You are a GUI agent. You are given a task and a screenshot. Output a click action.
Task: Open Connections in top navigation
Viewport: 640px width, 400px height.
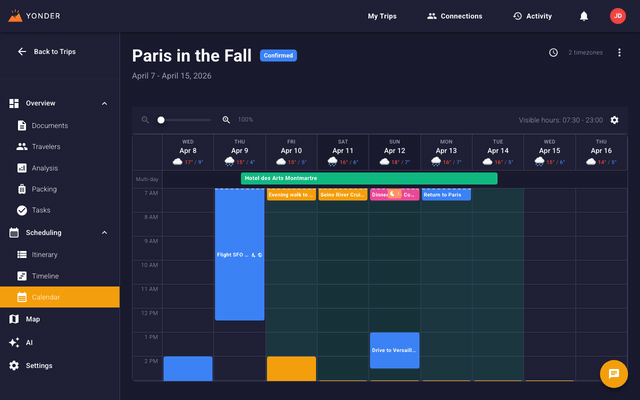454,16
